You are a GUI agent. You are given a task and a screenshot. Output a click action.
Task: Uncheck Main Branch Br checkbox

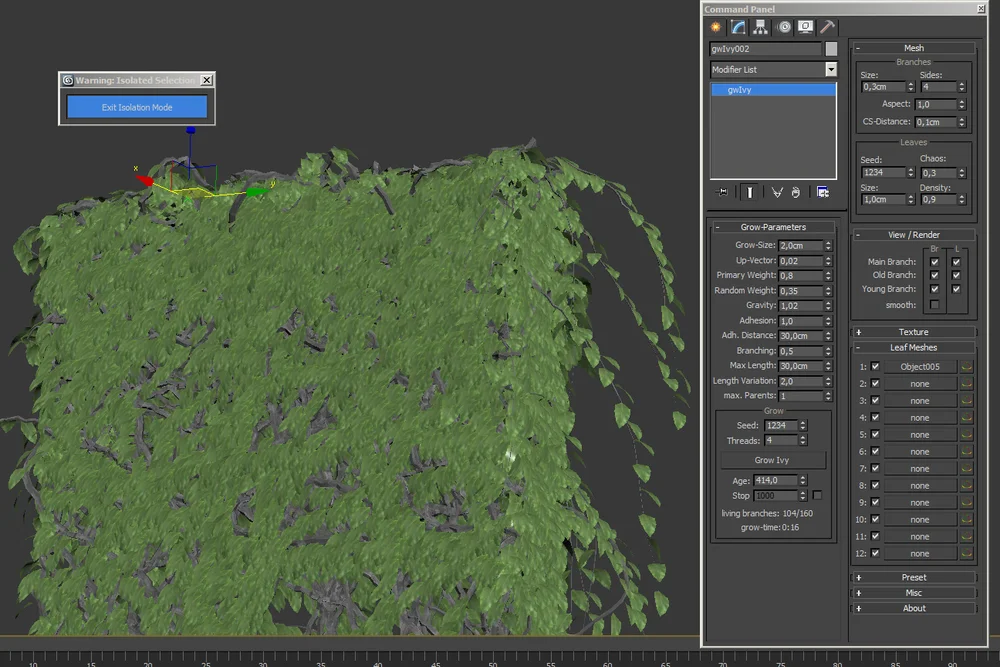click(935, 262)
